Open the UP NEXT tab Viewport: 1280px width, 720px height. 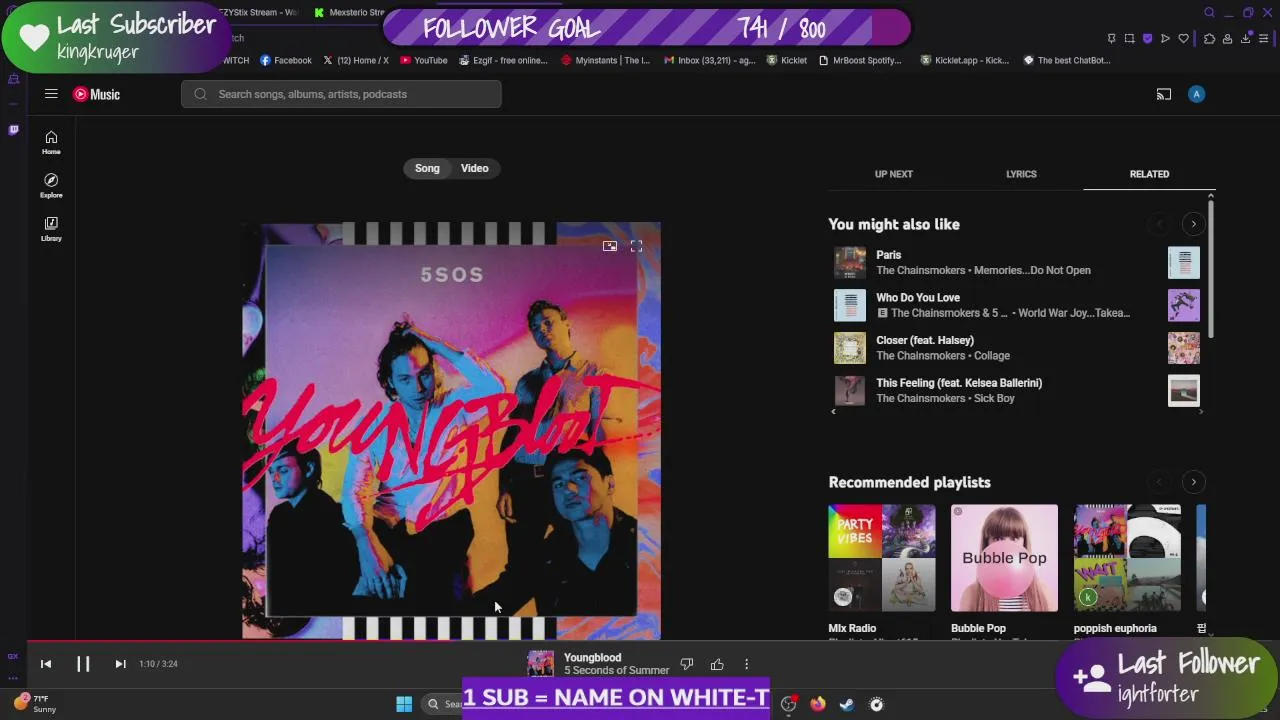tap(893, 174)
